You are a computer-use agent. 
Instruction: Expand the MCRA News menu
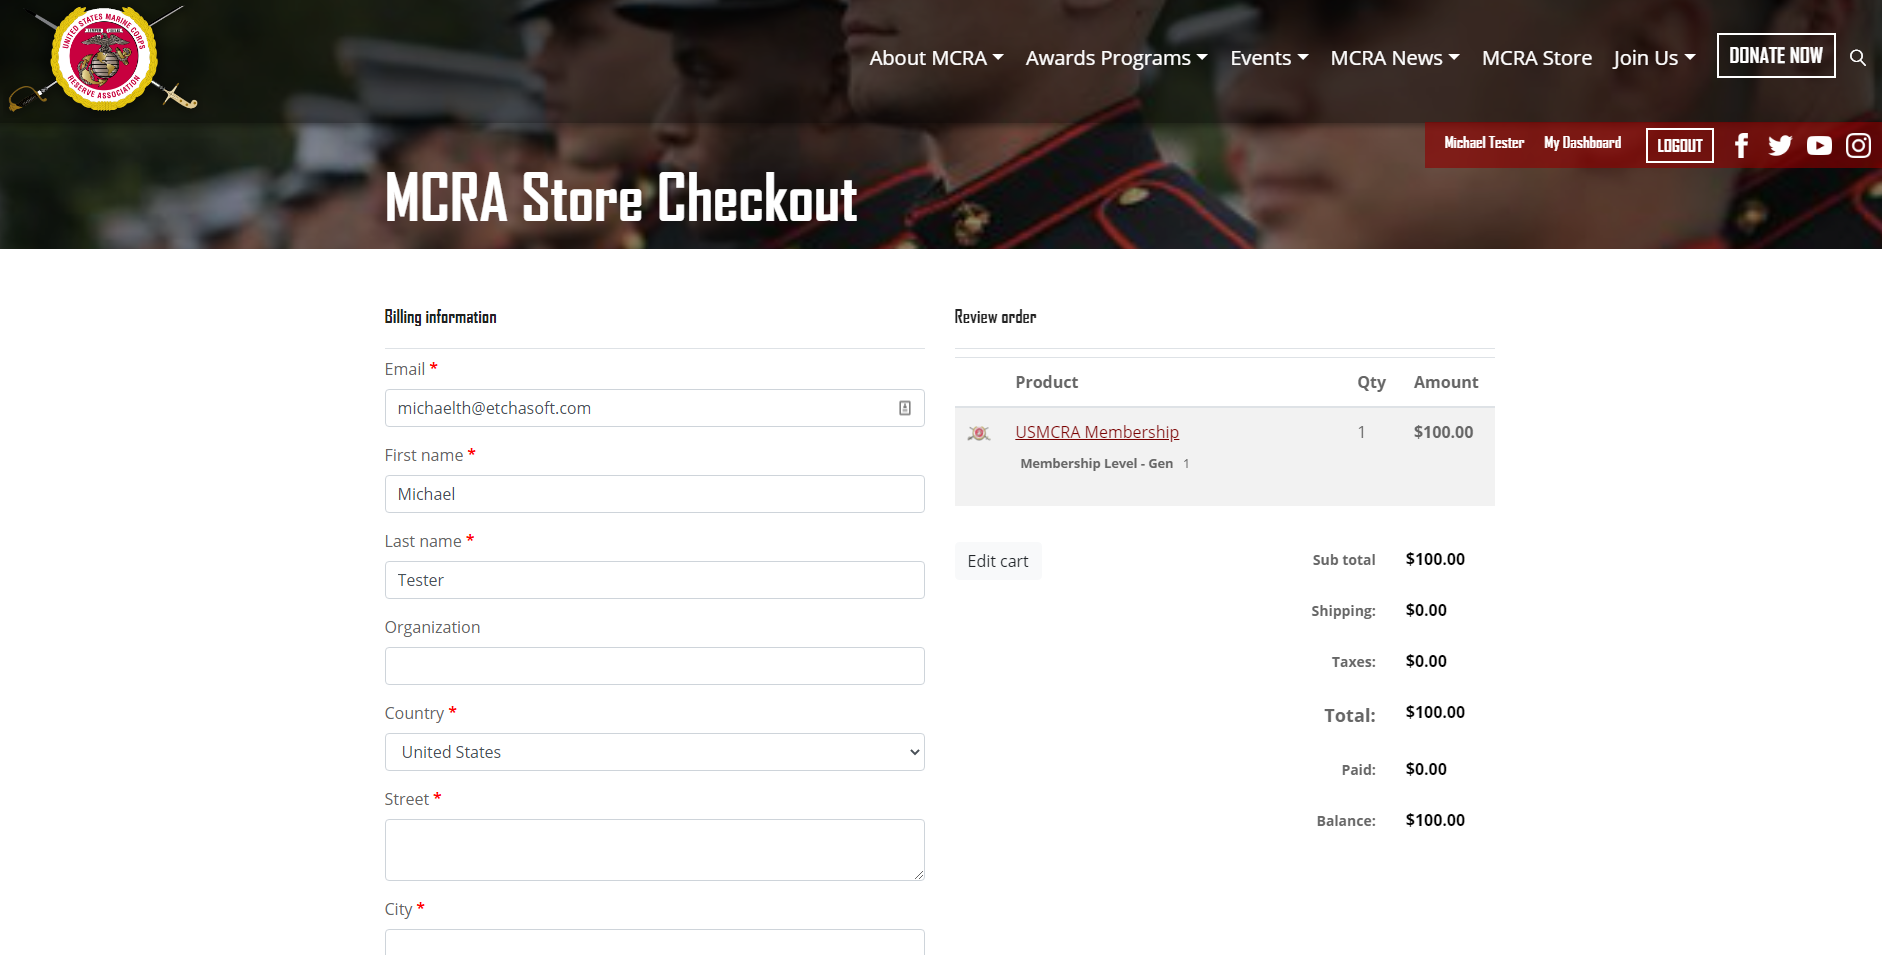pyautogui.click(x=1395, y=58)
